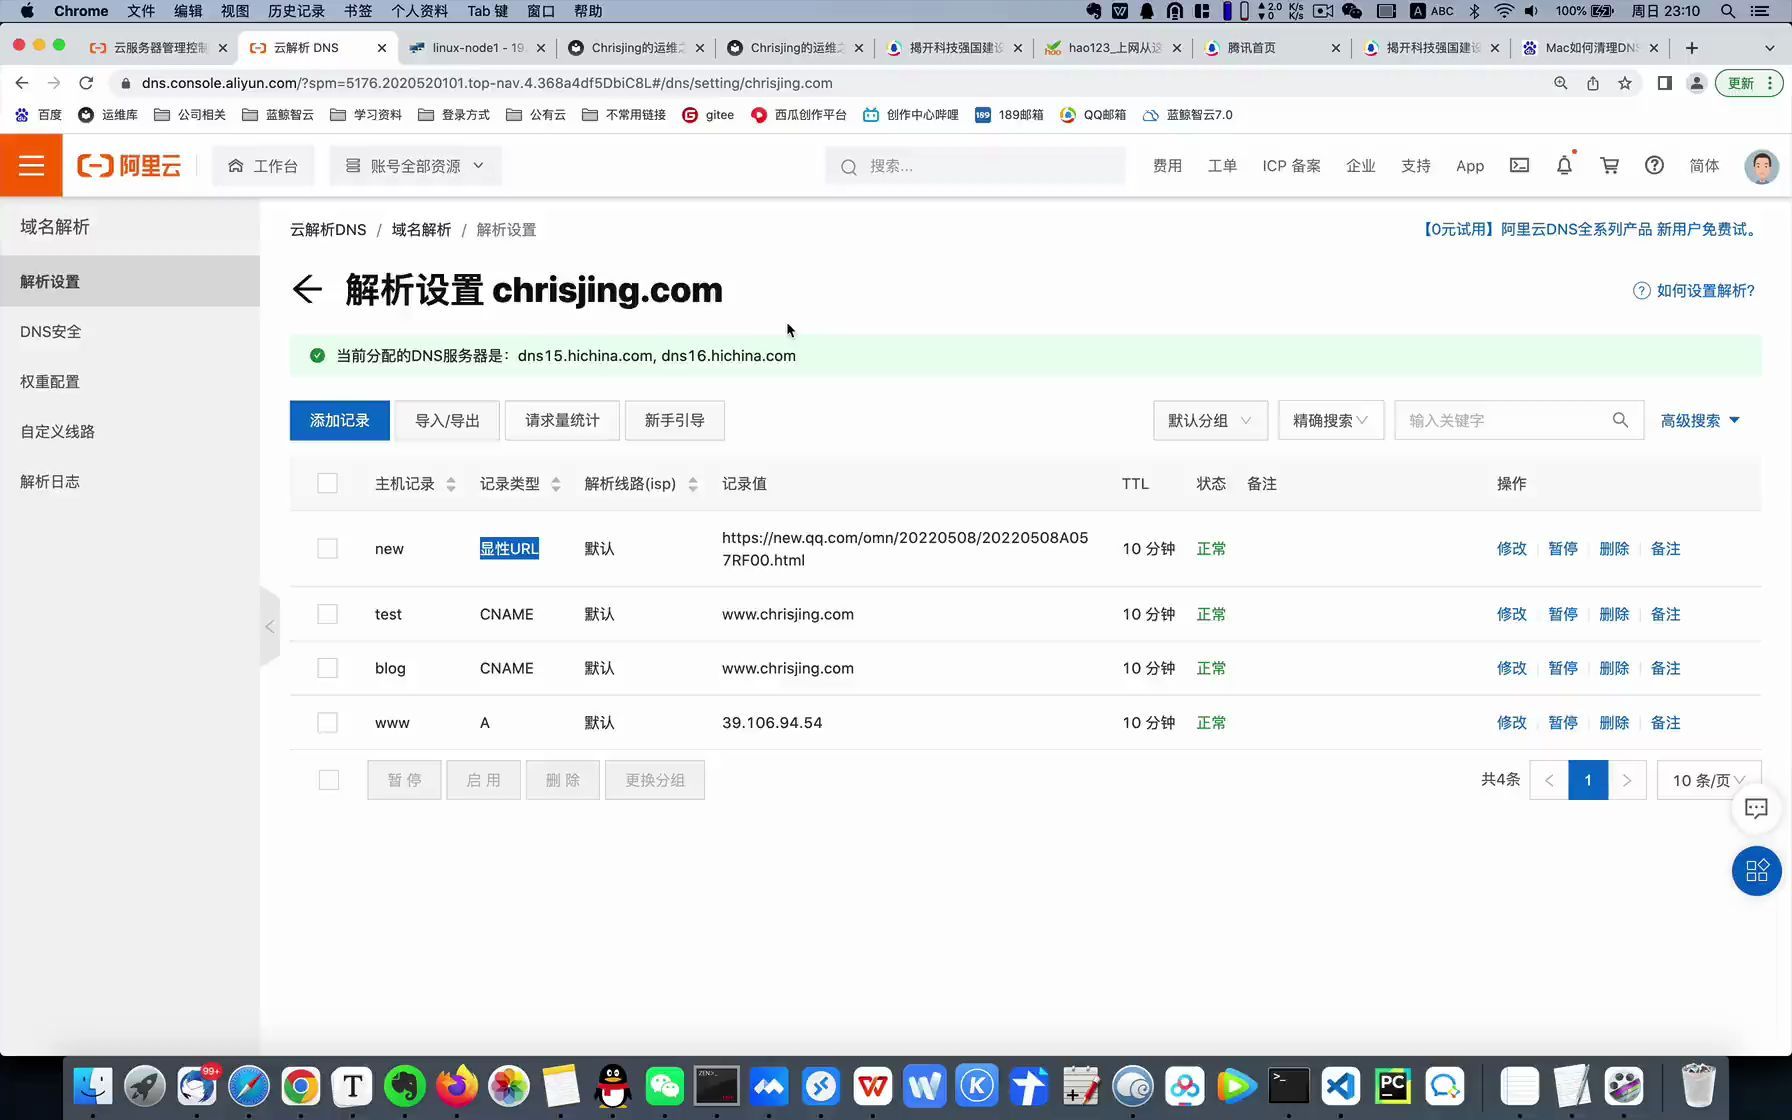Open the 如何设置解析? help link
Image resolution: width=1792 pixels, height=1120 pixels.
tap(1693, 290)
